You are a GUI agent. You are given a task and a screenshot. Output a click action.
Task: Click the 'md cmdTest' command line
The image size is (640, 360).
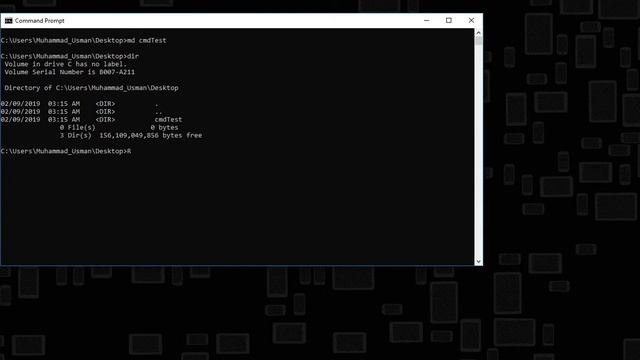coord(83,40)
